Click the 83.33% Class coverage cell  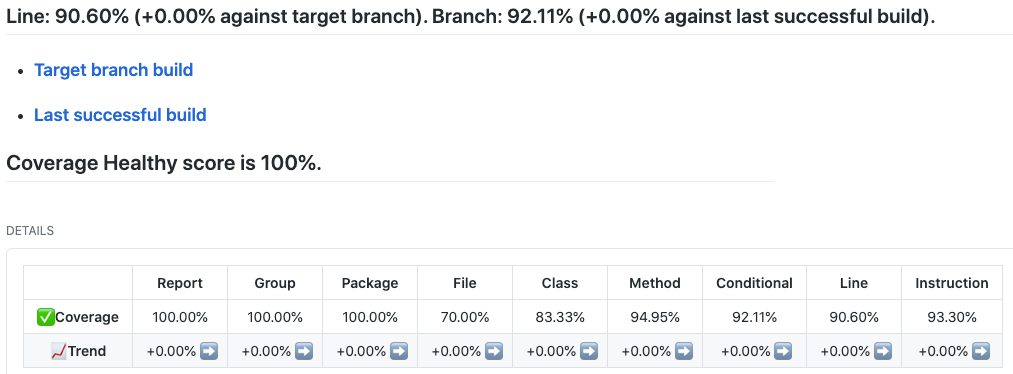point(560,317)
